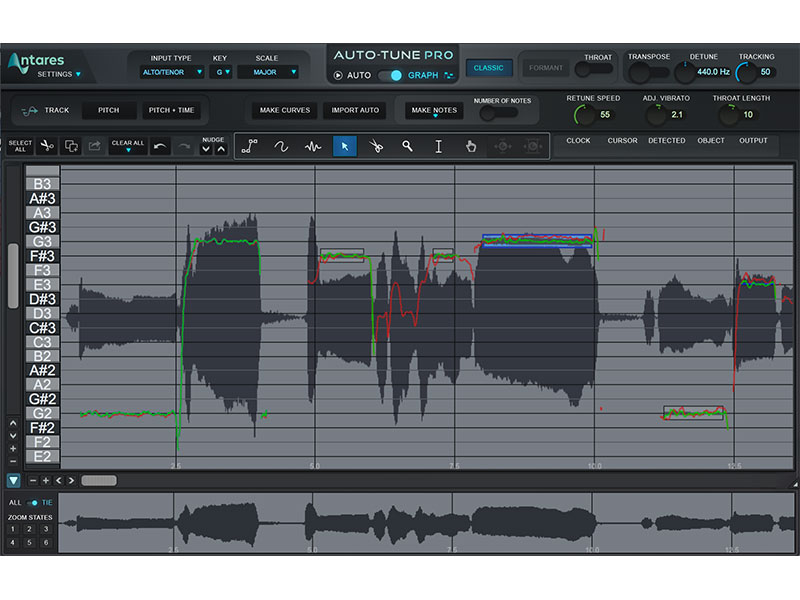The height and width of the screenshot is (600, 800).
Task: Select the Arrow pointer tool
Action: [344, 146]
